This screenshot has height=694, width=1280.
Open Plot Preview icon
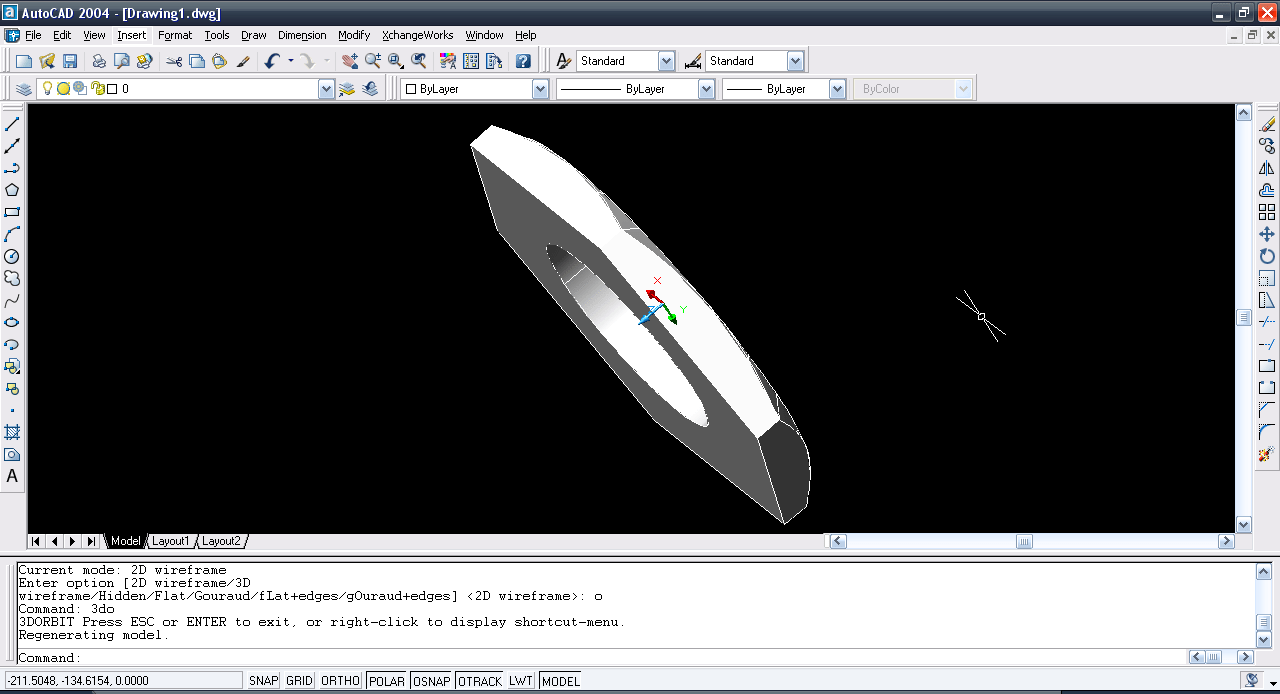coord(122,61)
